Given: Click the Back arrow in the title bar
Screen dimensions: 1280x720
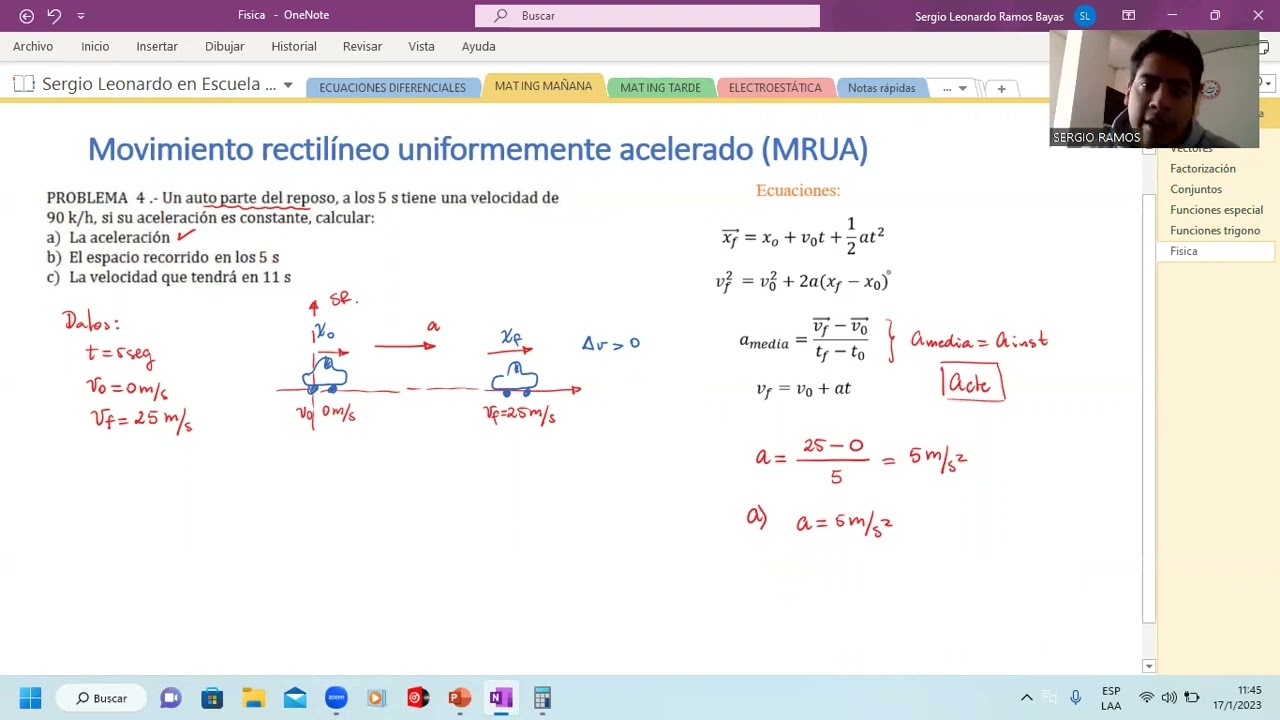Looking at the screenshot, I should click(27, 16).
